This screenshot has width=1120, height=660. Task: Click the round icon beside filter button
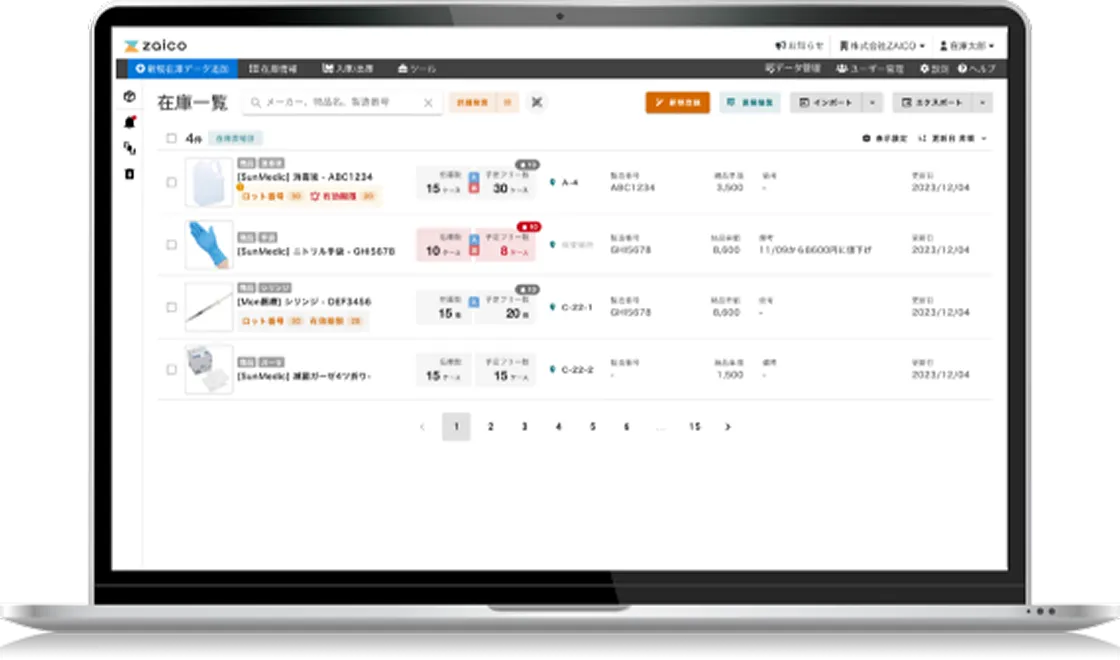coord(537,102)
